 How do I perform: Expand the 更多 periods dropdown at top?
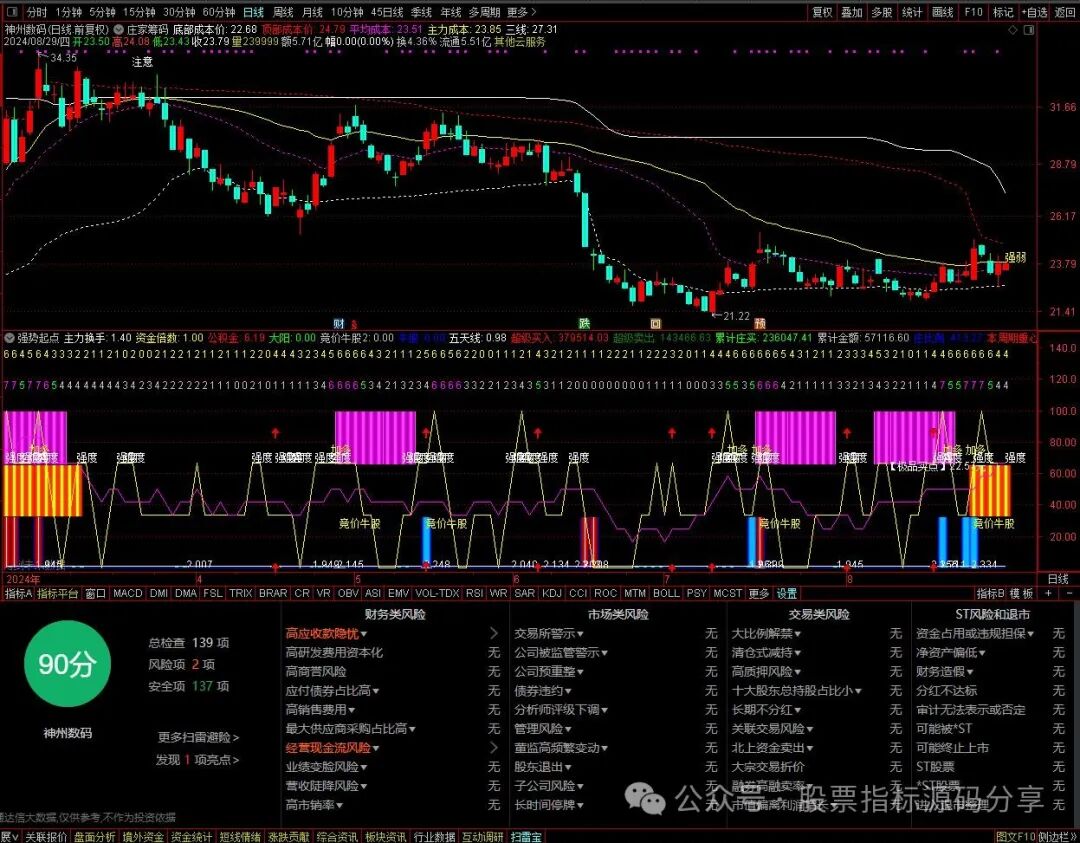click(521, 12)
